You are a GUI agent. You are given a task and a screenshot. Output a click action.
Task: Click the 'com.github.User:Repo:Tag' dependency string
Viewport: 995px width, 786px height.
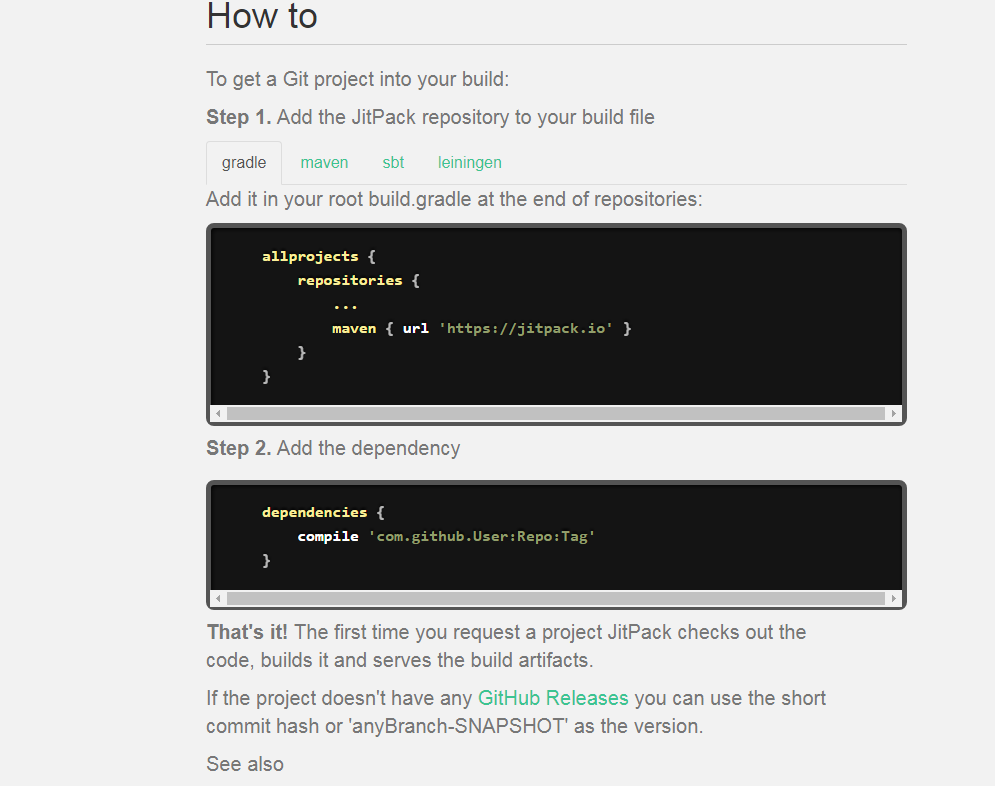pyautogui.click(x=482, y=536)
